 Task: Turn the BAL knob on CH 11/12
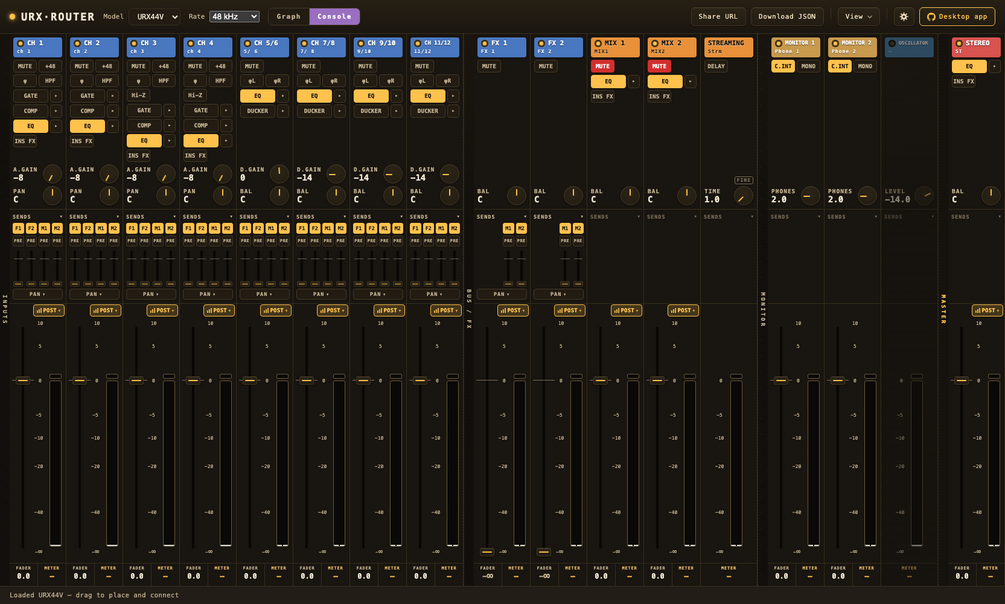pyautogui.click(x=449, y=195)
